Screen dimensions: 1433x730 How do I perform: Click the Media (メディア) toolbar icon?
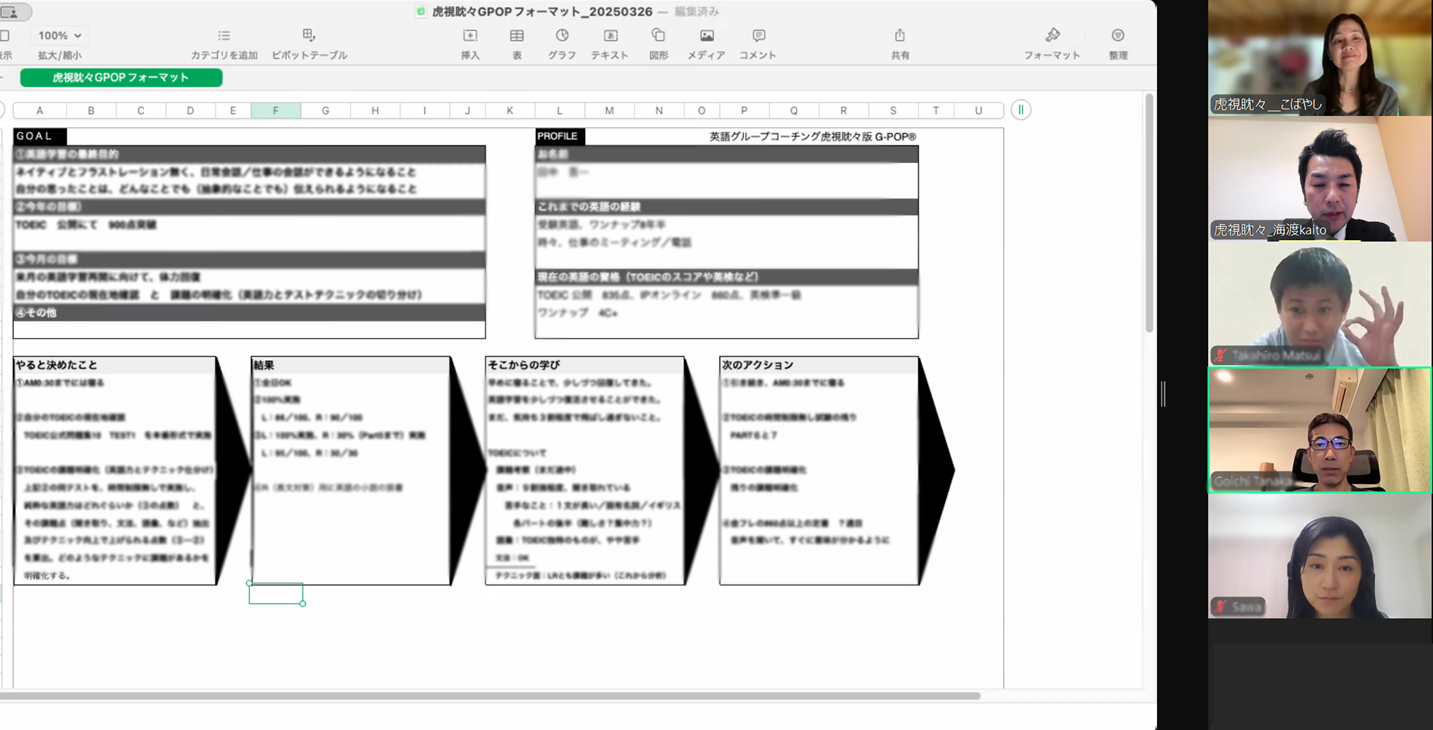coord(706,36)
